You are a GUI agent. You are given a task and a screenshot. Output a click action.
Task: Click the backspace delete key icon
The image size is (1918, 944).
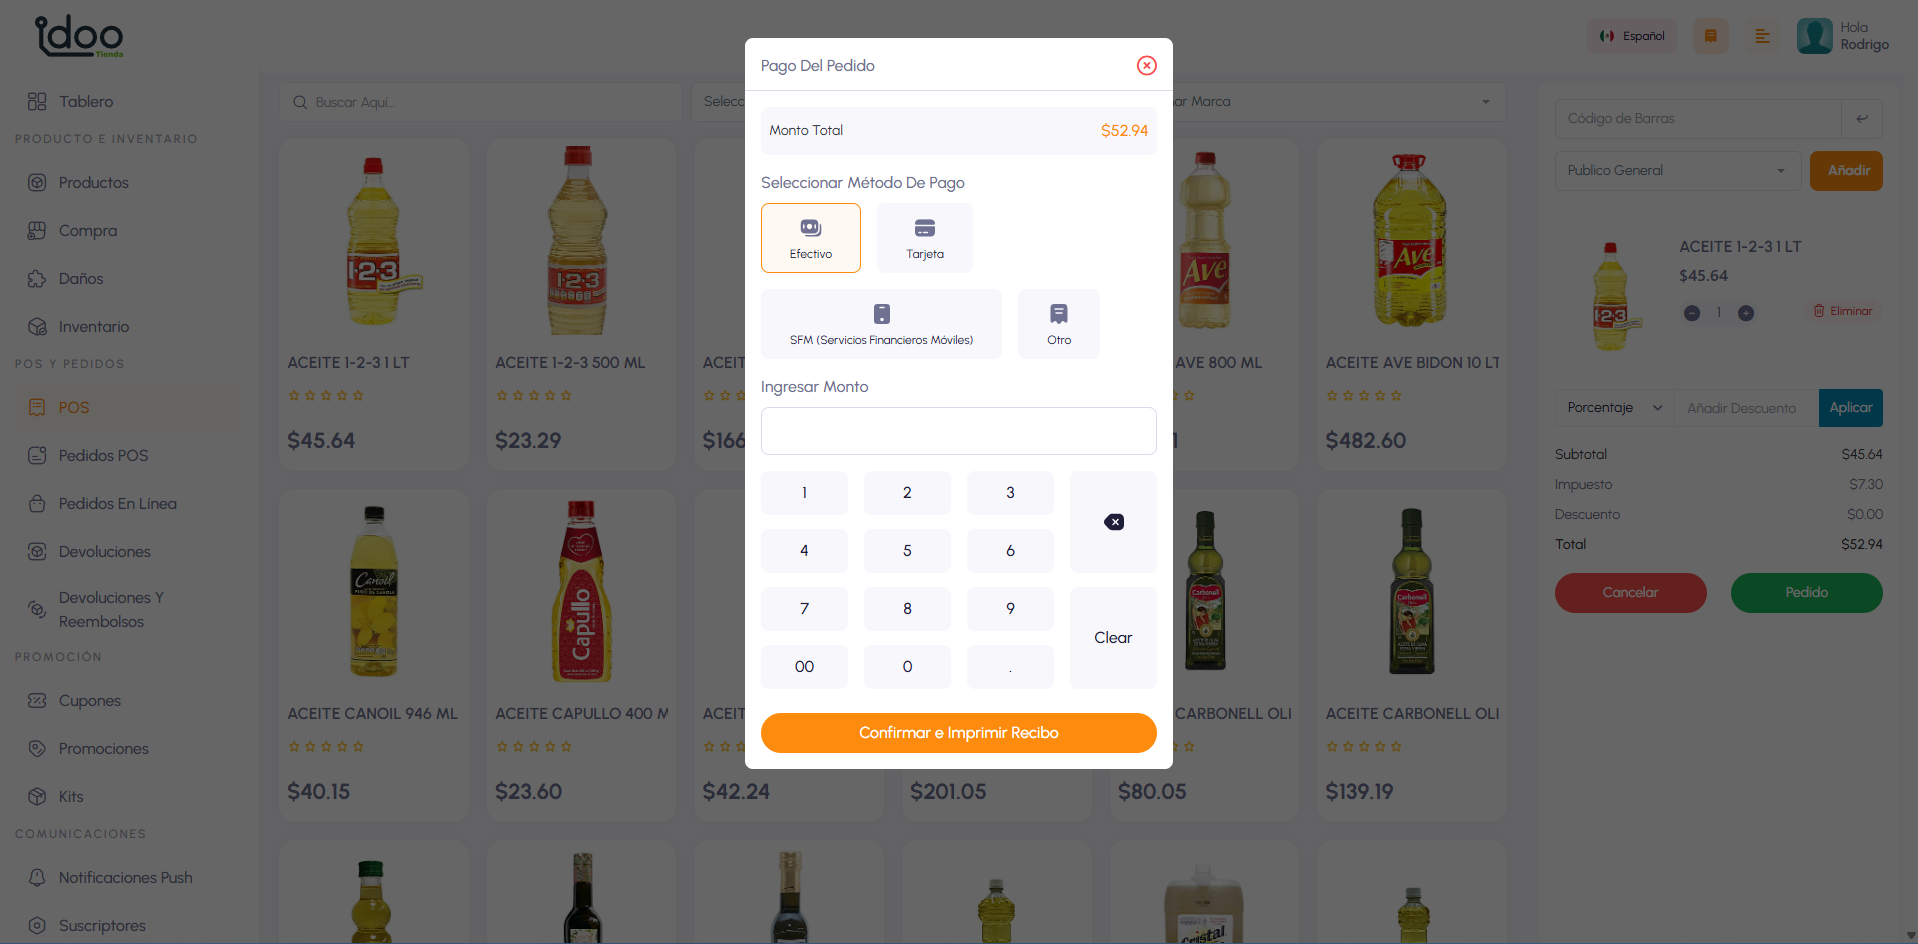(1113, 522)
